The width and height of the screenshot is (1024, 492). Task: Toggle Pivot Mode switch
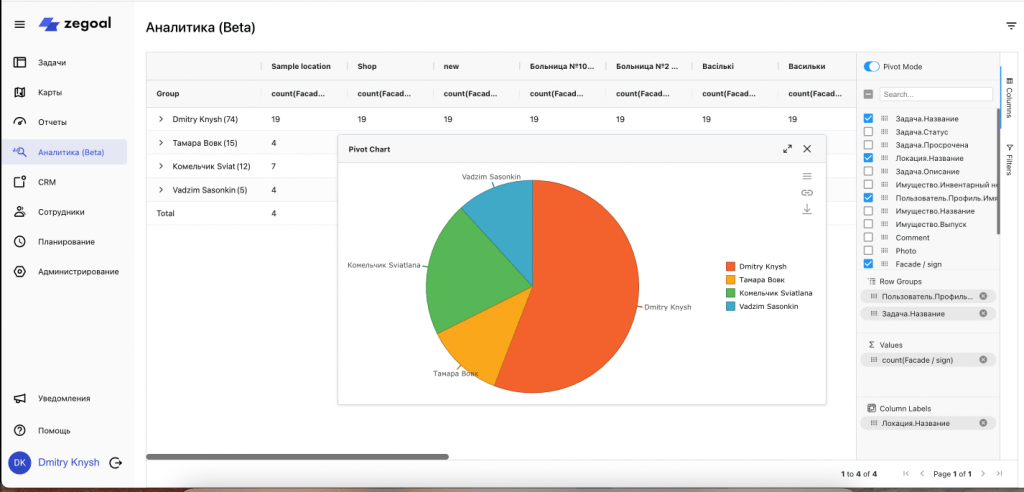click(872, 67)
